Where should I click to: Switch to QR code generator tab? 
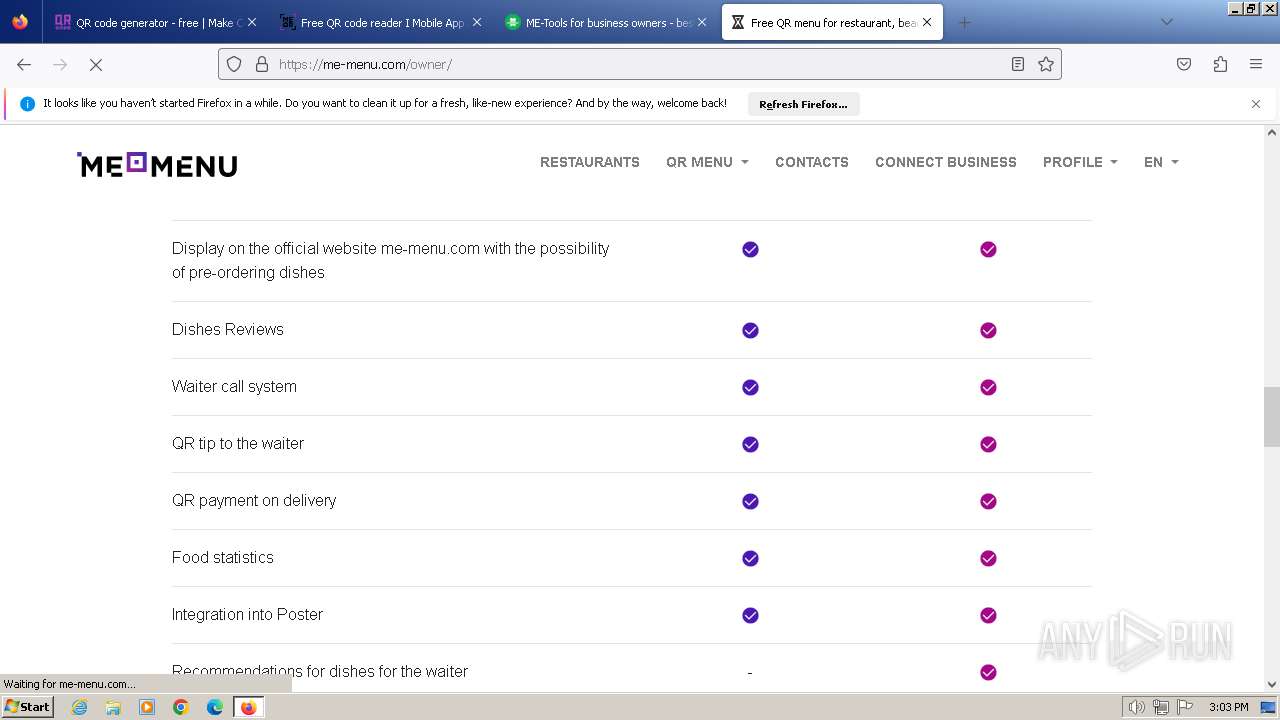[x=155, y=22]
